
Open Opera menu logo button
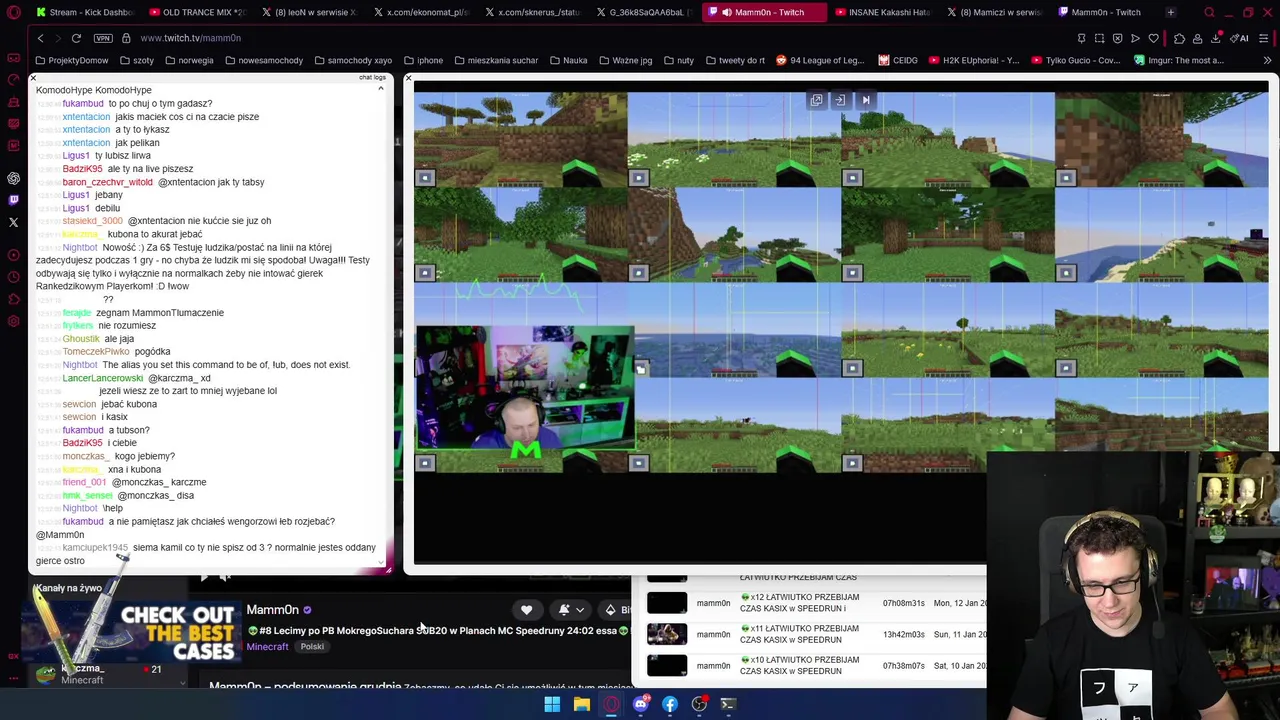click(13, 12)
